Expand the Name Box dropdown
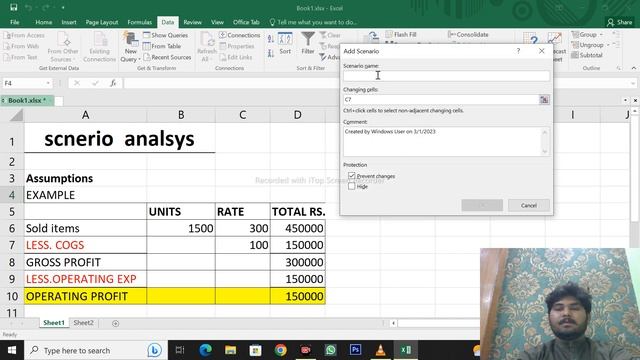The image size is (640, 360). click(48, 83)
